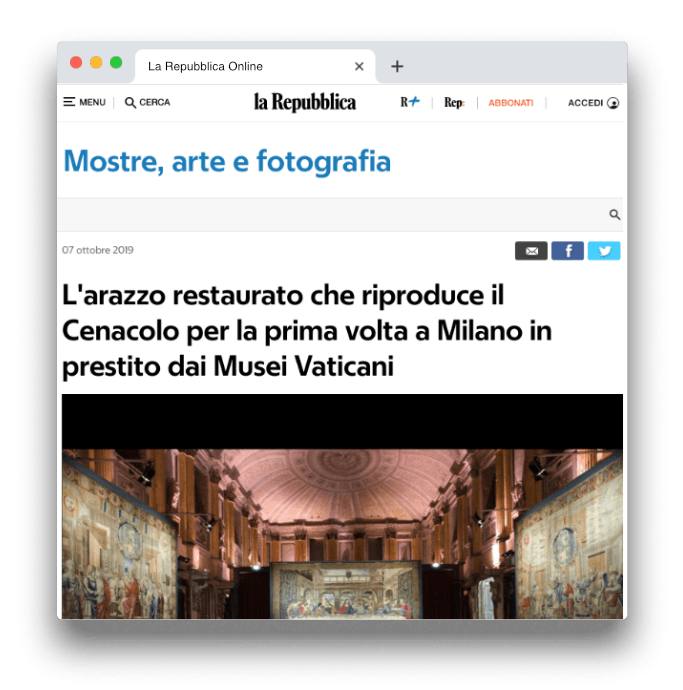Viewport: 683px width, 690px height.
Task: Open the article headline about L'arazzo restaurato
Action: 307,330
